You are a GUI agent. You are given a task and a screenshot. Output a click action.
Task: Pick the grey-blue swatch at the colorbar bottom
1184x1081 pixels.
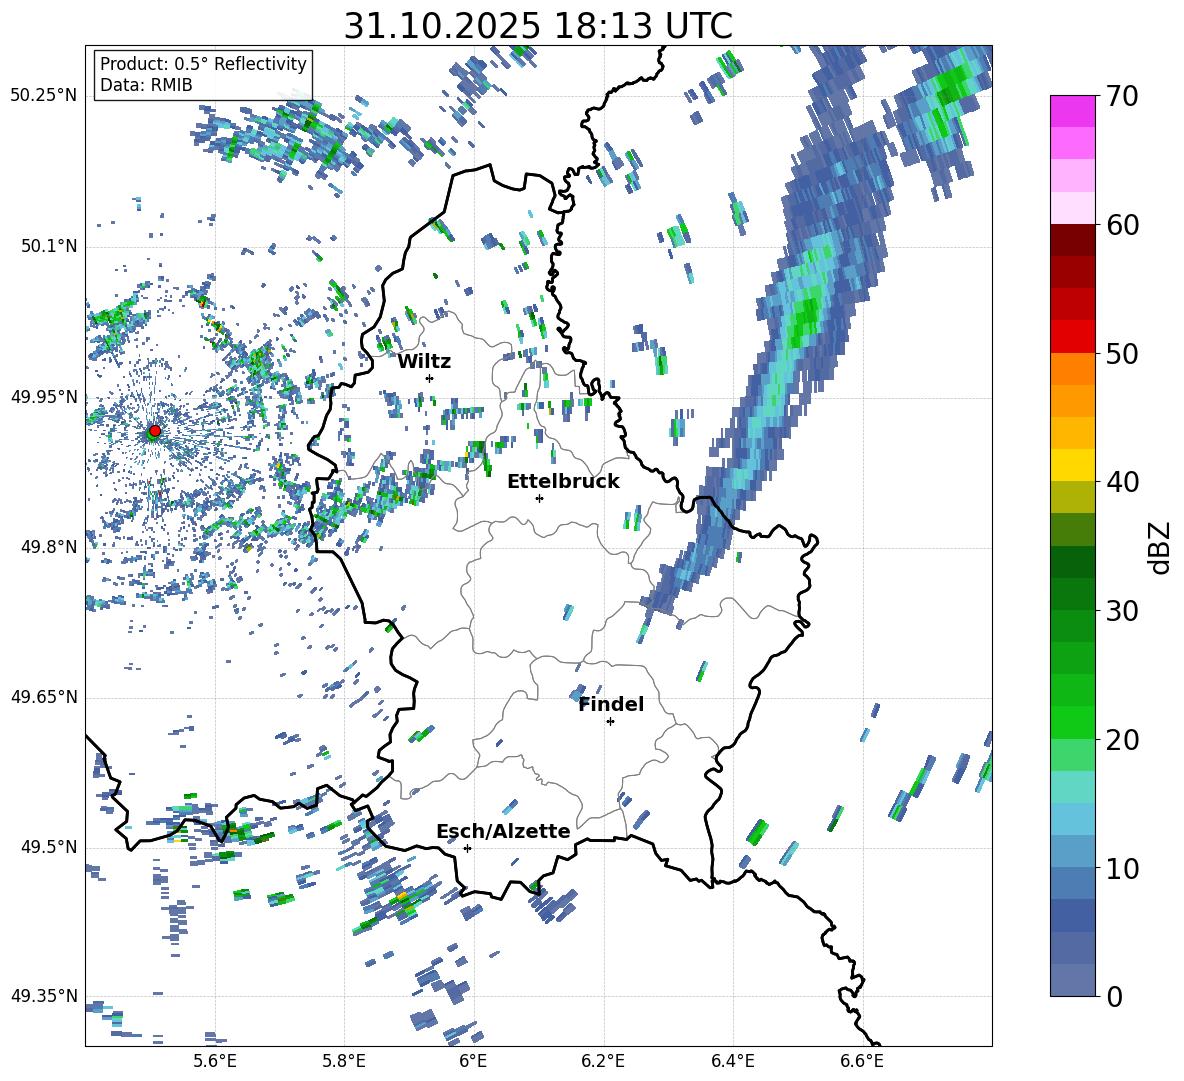[x=1072, y=980]
